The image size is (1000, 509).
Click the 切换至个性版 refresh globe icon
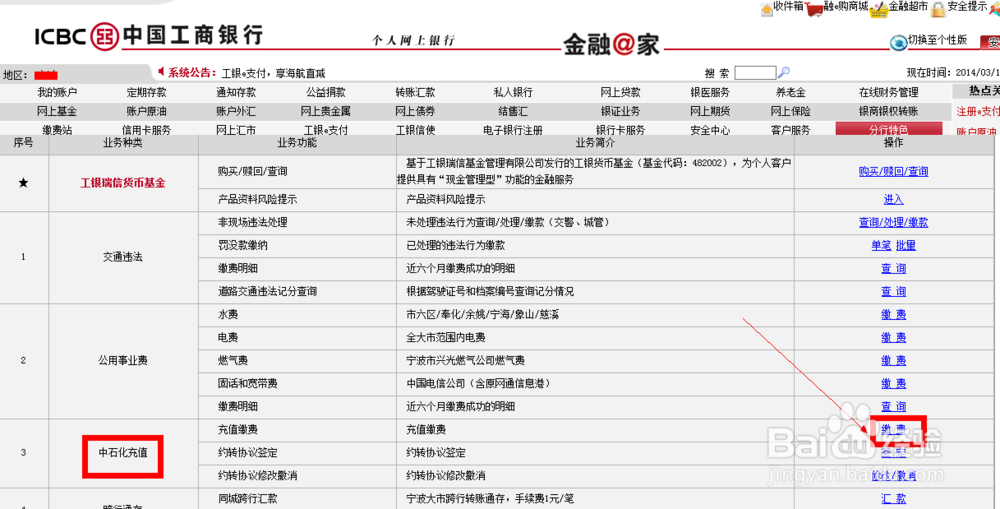(x=899, y=42)
